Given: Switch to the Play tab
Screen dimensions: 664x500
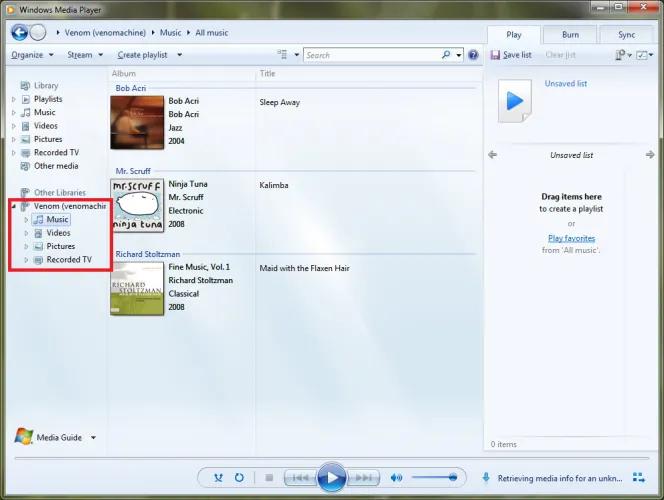Looking at the screenshot, I should [514, 35].
